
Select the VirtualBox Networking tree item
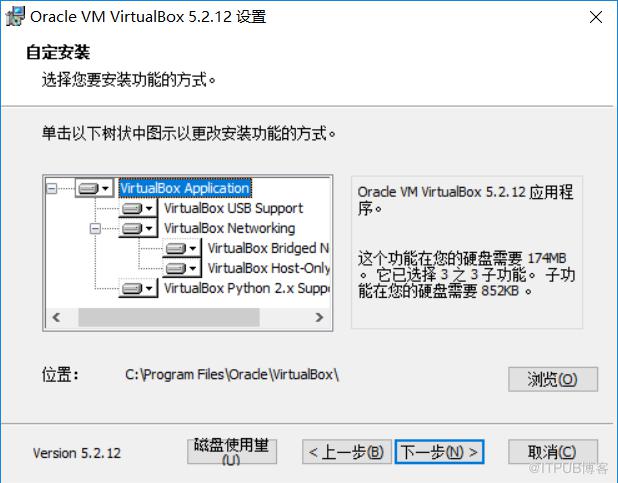pos(229,228)
